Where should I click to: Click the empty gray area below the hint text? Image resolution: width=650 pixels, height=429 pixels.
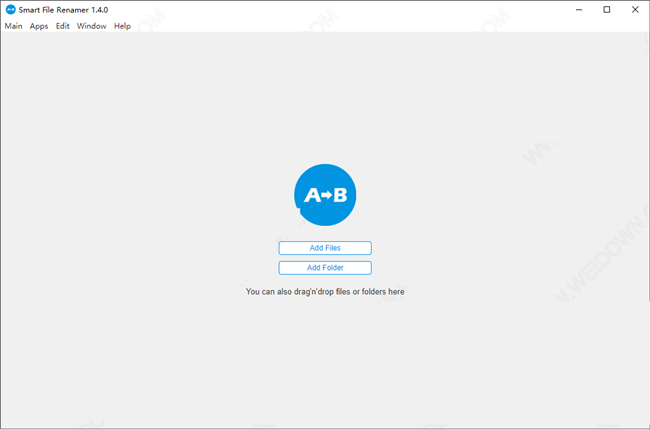pos(325,360)
